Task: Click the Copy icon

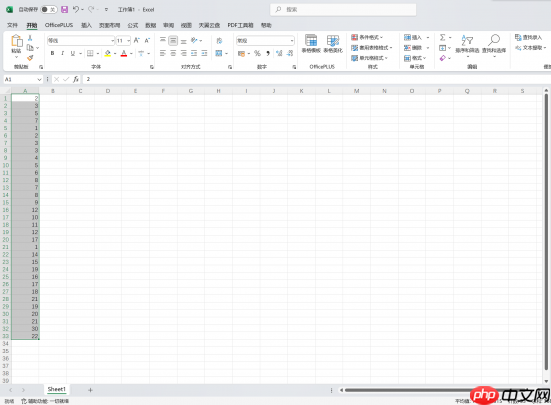Action: 30,48
